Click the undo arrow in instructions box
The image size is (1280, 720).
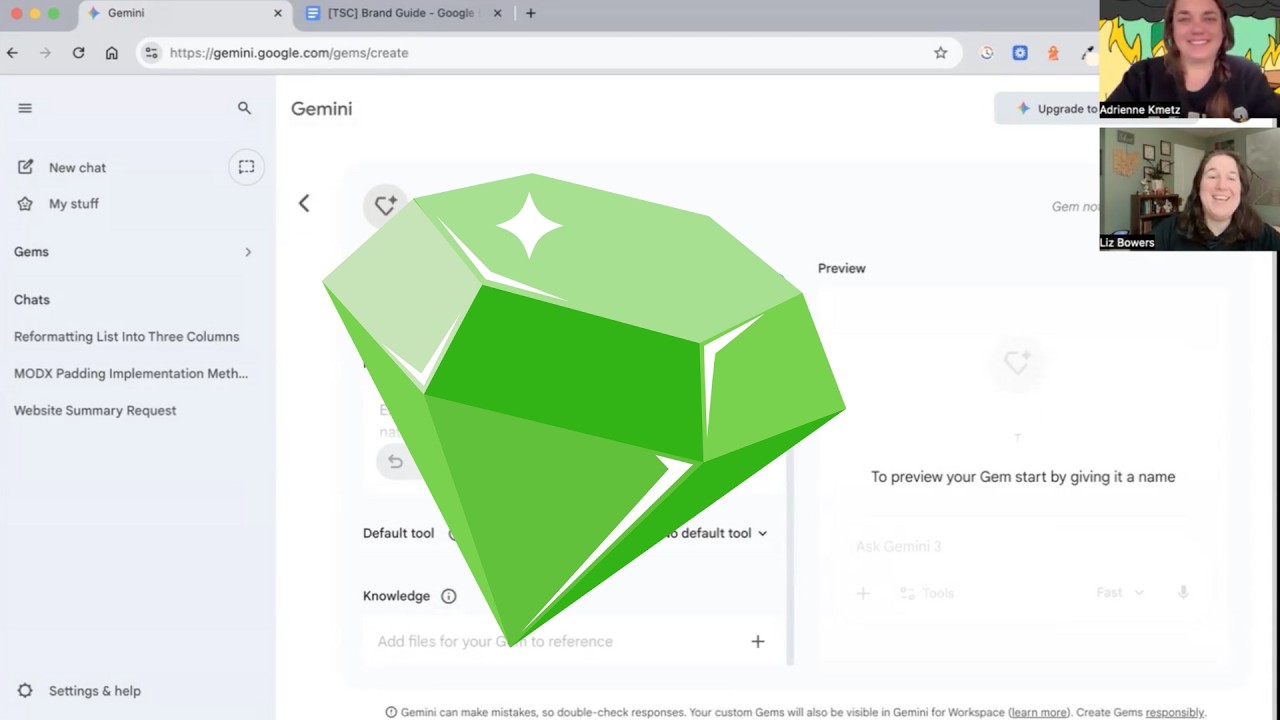point(395,461)
